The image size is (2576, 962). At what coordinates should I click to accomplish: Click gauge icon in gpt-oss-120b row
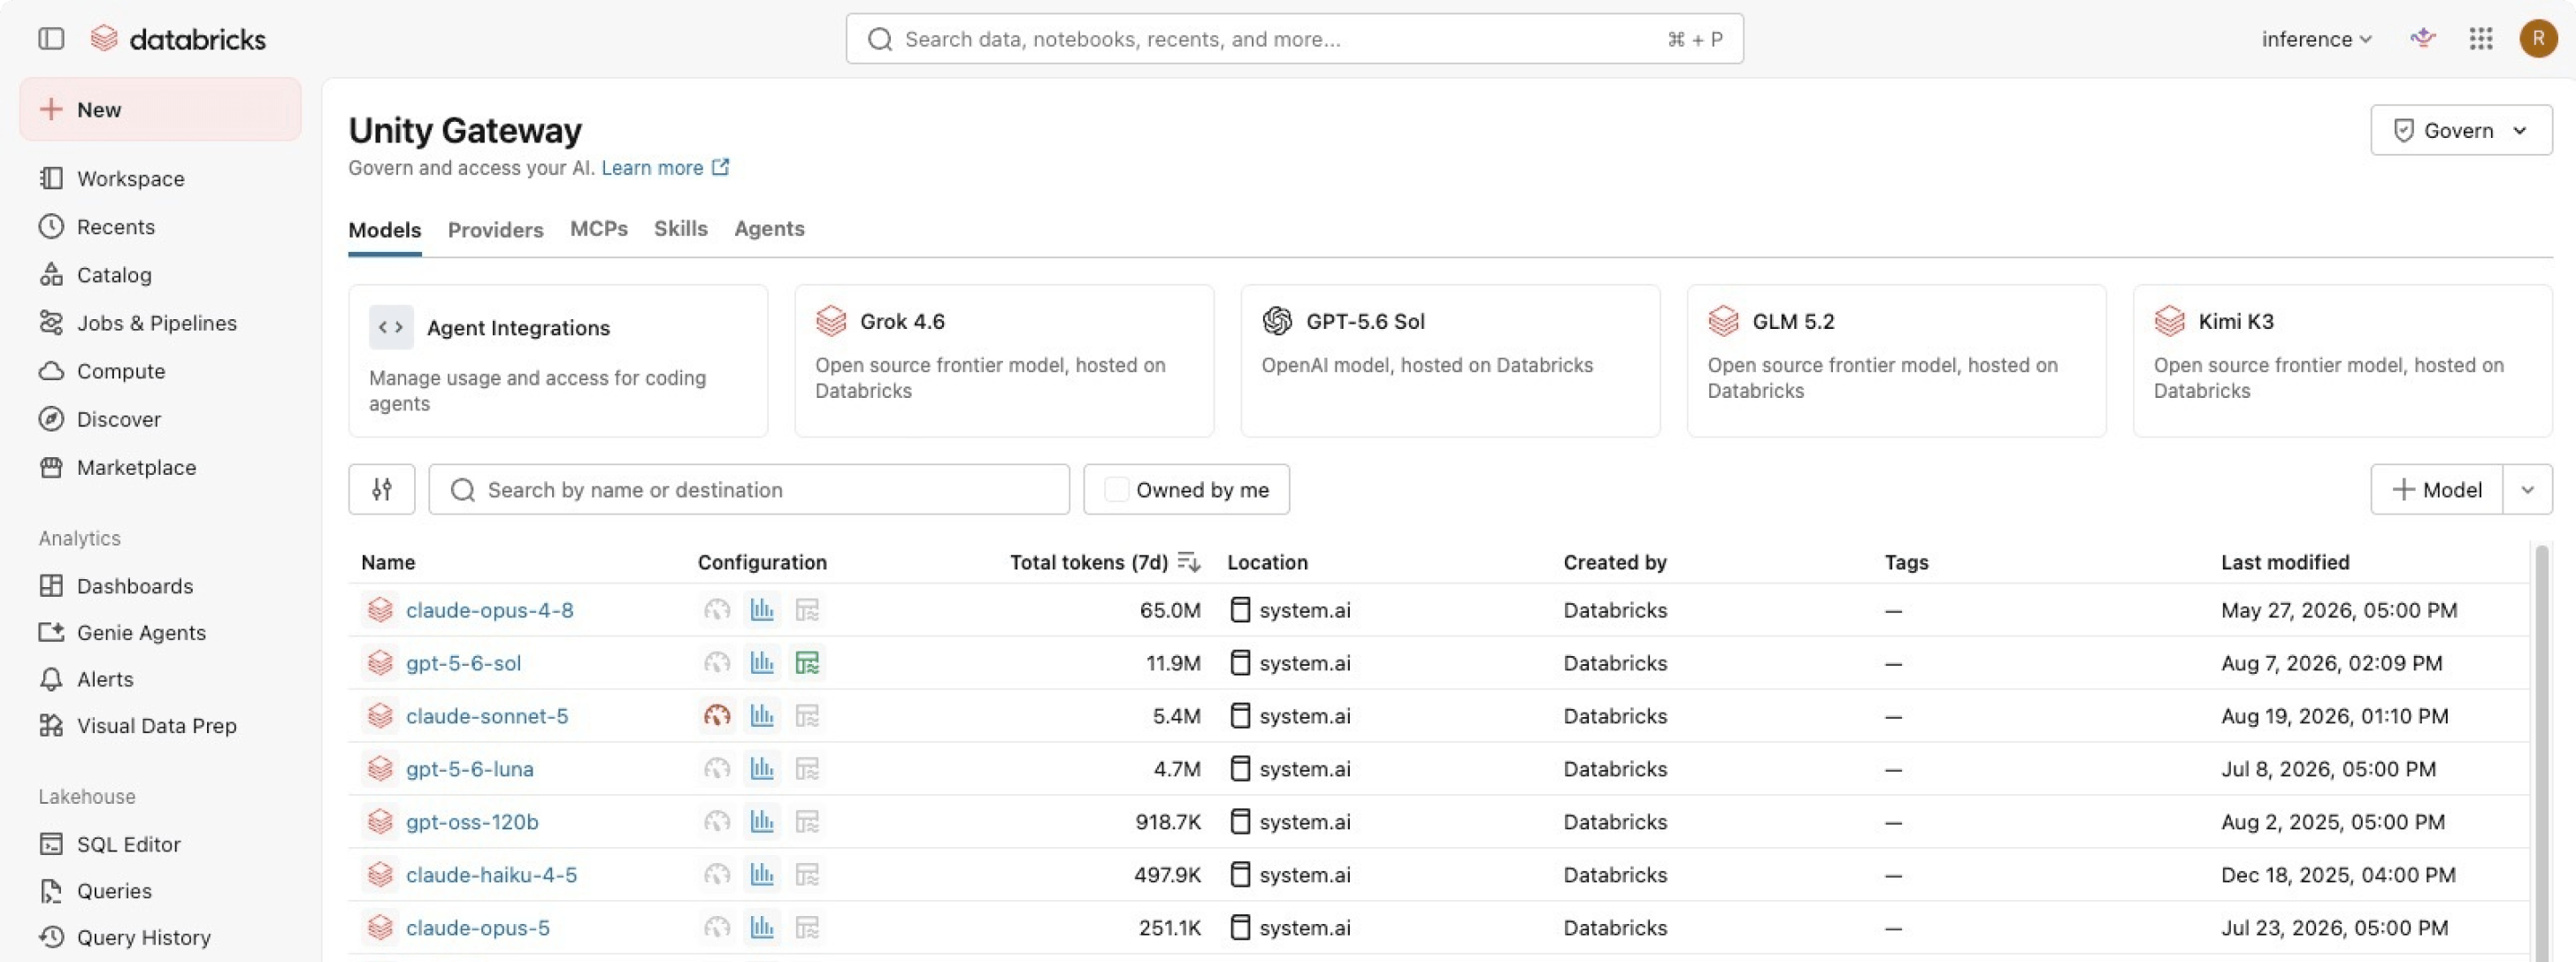coord(717,822)
